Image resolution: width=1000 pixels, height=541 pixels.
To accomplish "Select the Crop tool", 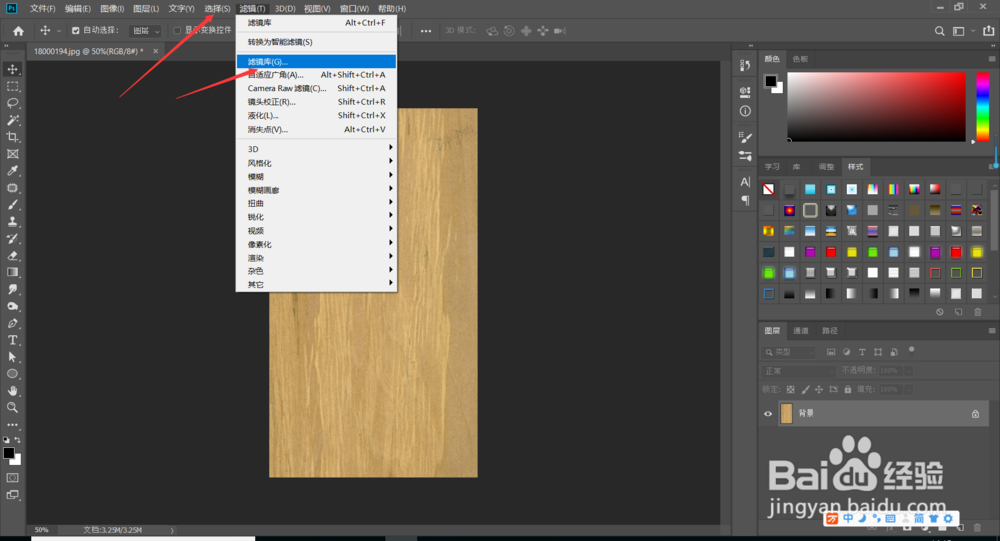I will (x=12, y=137).
